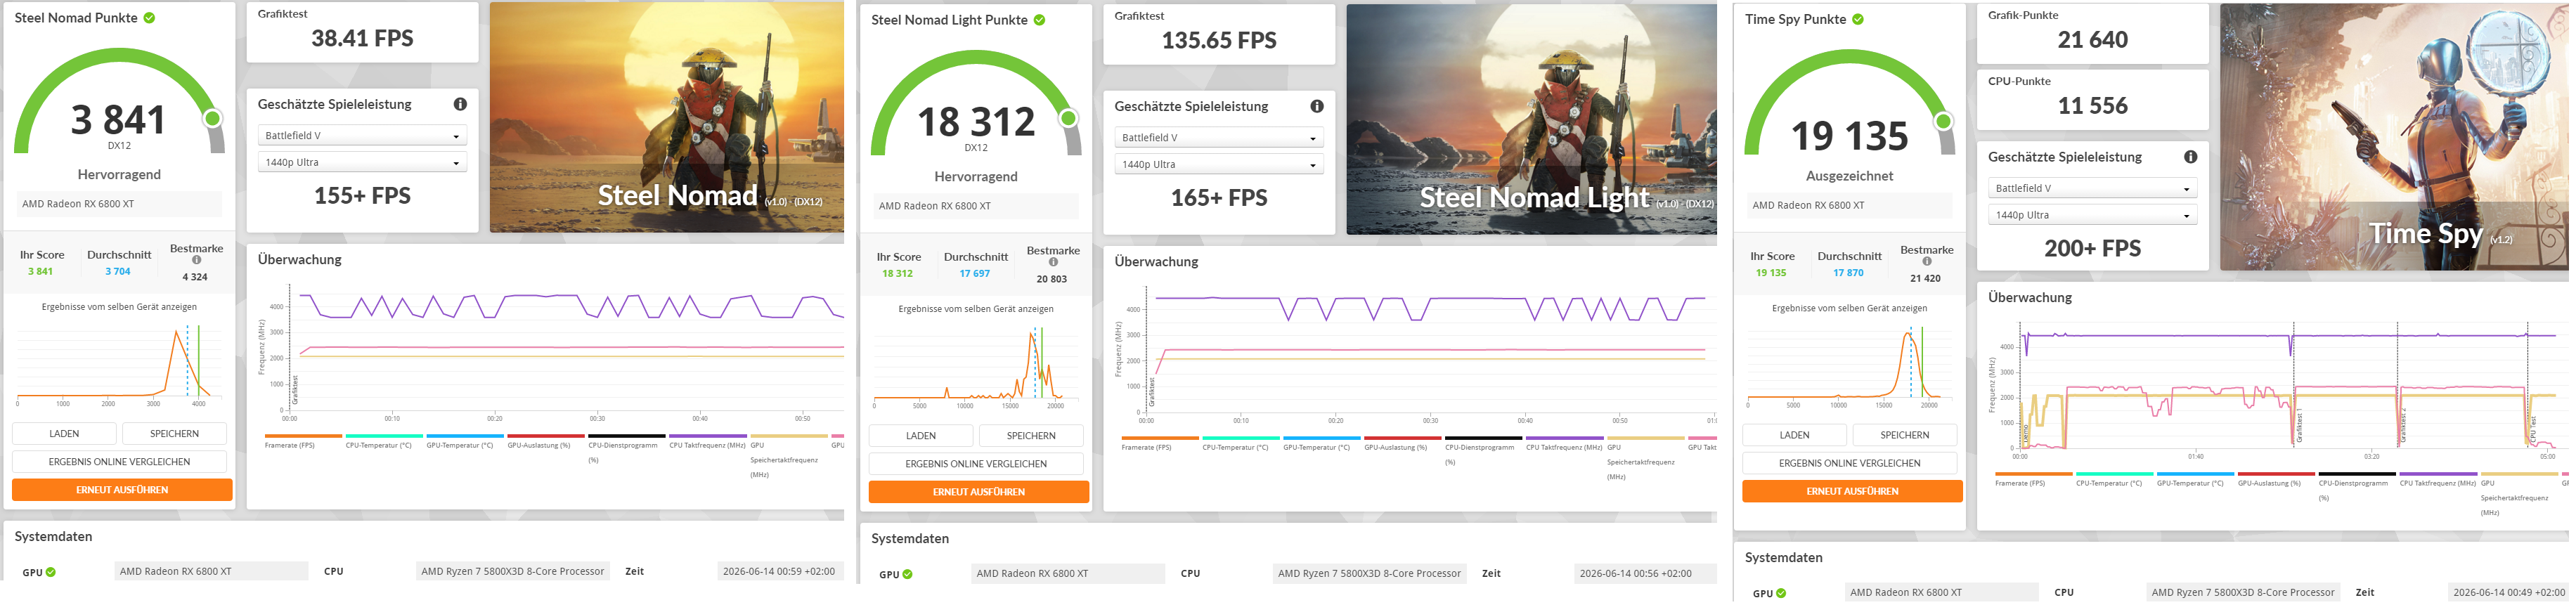Click GPU green check in Steel Nomad Systemdaten
This screenshot has height=605, width=2576.
coord(51,572)
